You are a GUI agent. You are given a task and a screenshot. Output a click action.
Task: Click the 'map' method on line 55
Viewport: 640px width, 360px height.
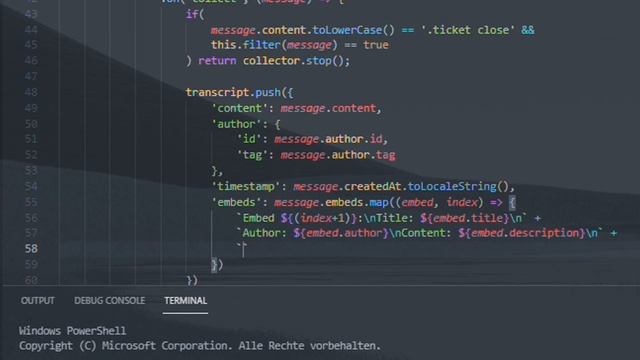(x=379, y=202)
